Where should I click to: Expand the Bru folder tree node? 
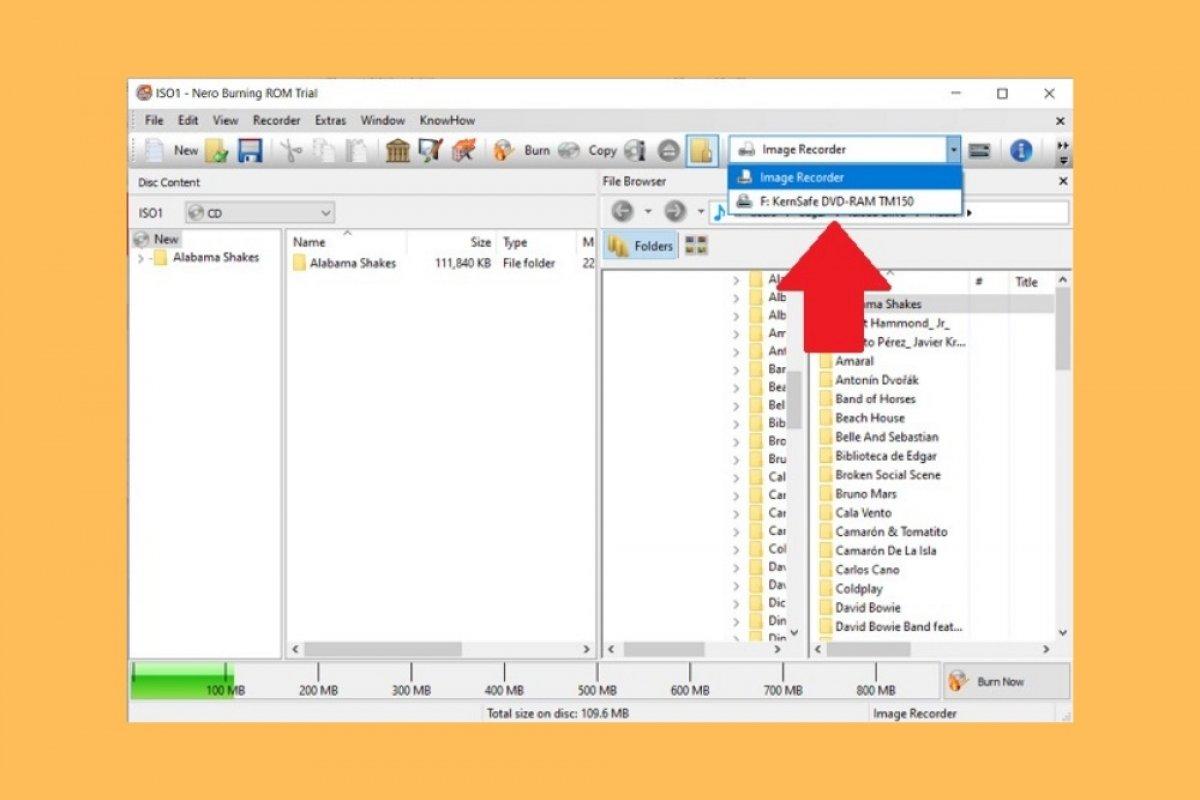[x=737, y=460]
